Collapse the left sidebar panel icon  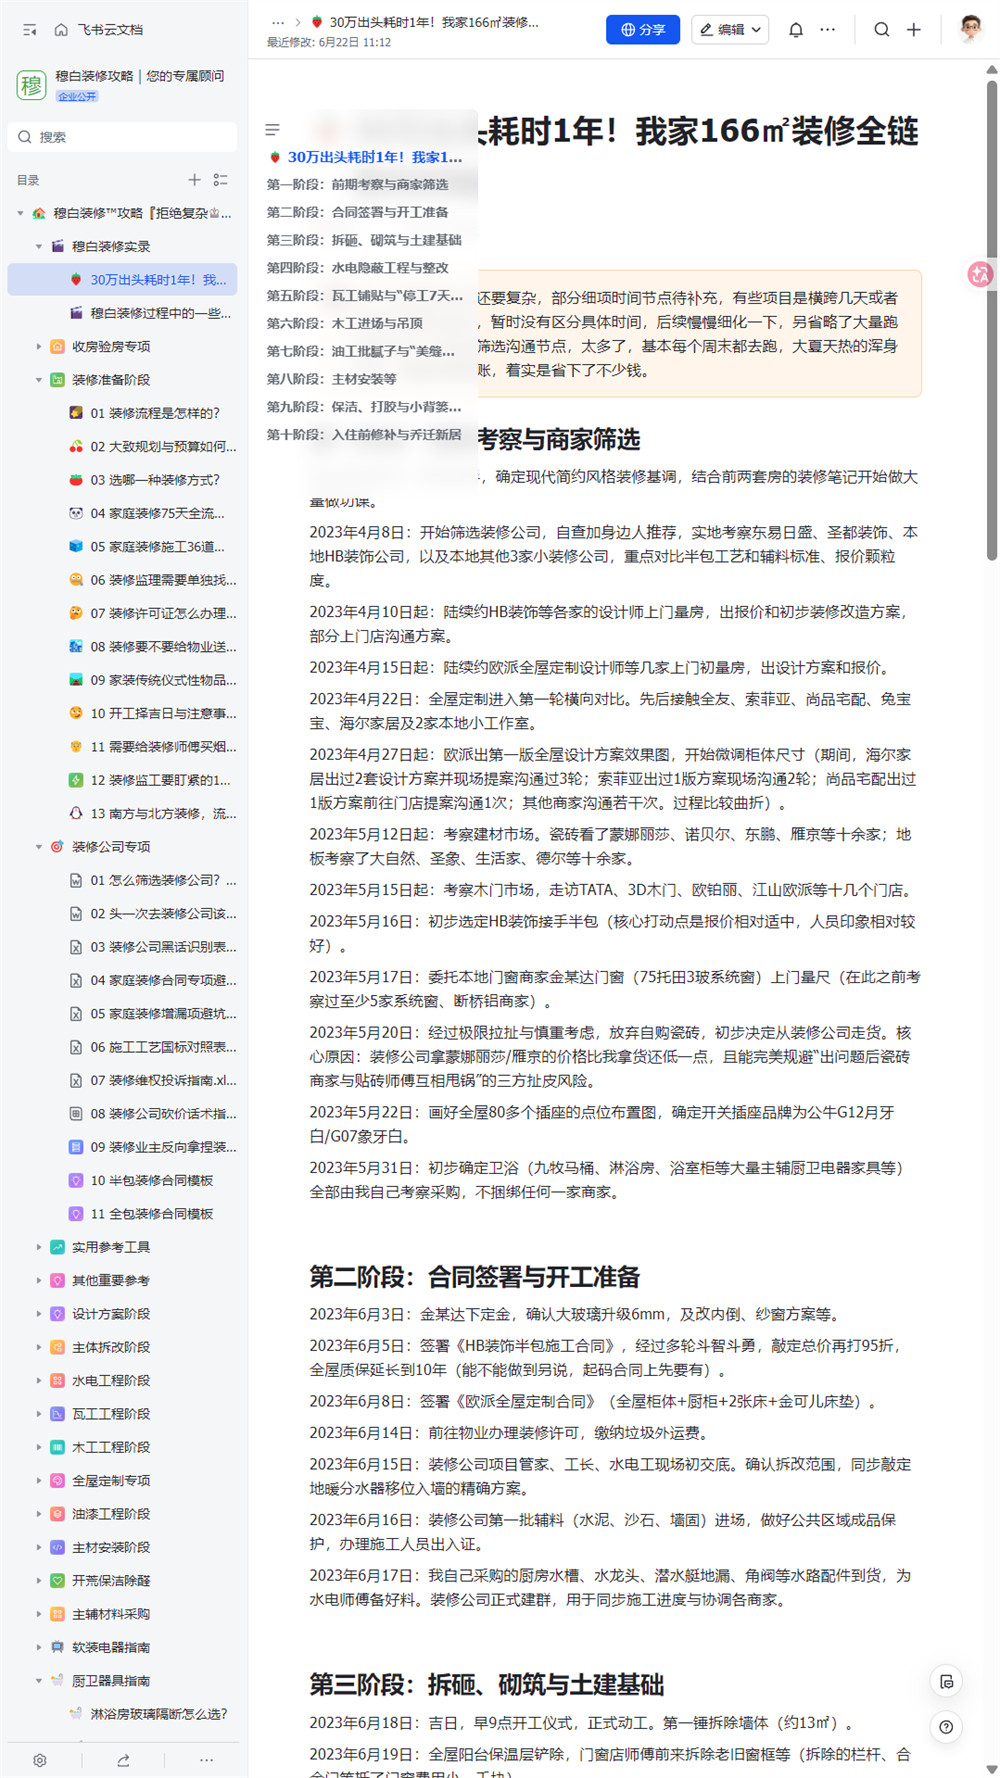pyautogui.click(x=30, y=30)
